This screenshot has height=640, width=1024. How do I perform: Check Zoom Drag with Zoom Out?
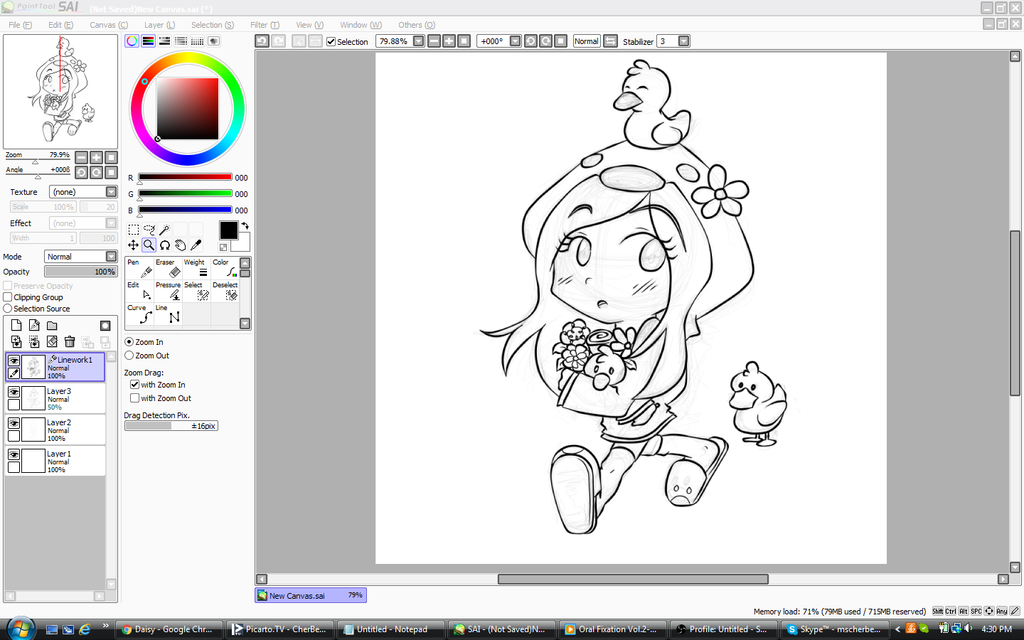[135, 398]
